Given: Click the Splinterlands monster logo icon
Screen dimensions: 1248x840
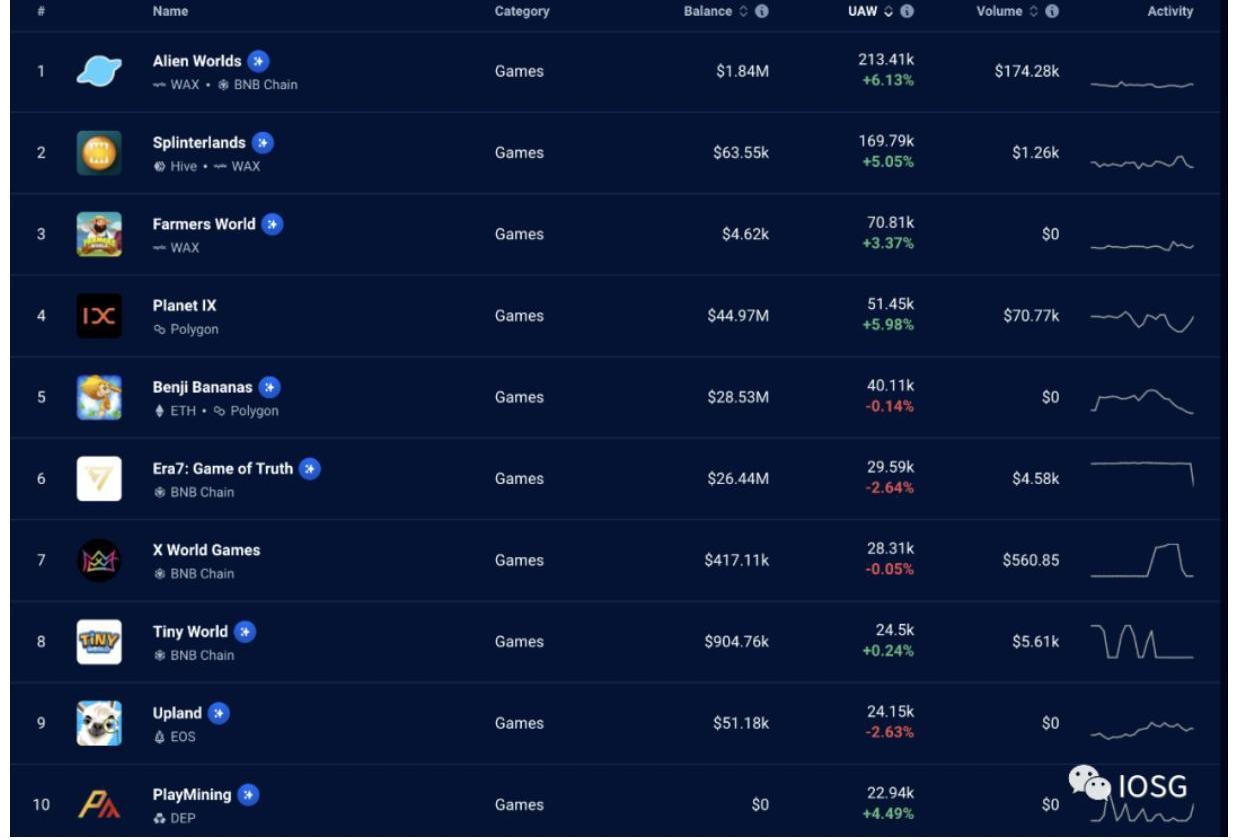Looking at the screenshot, I should pos(99,153).
